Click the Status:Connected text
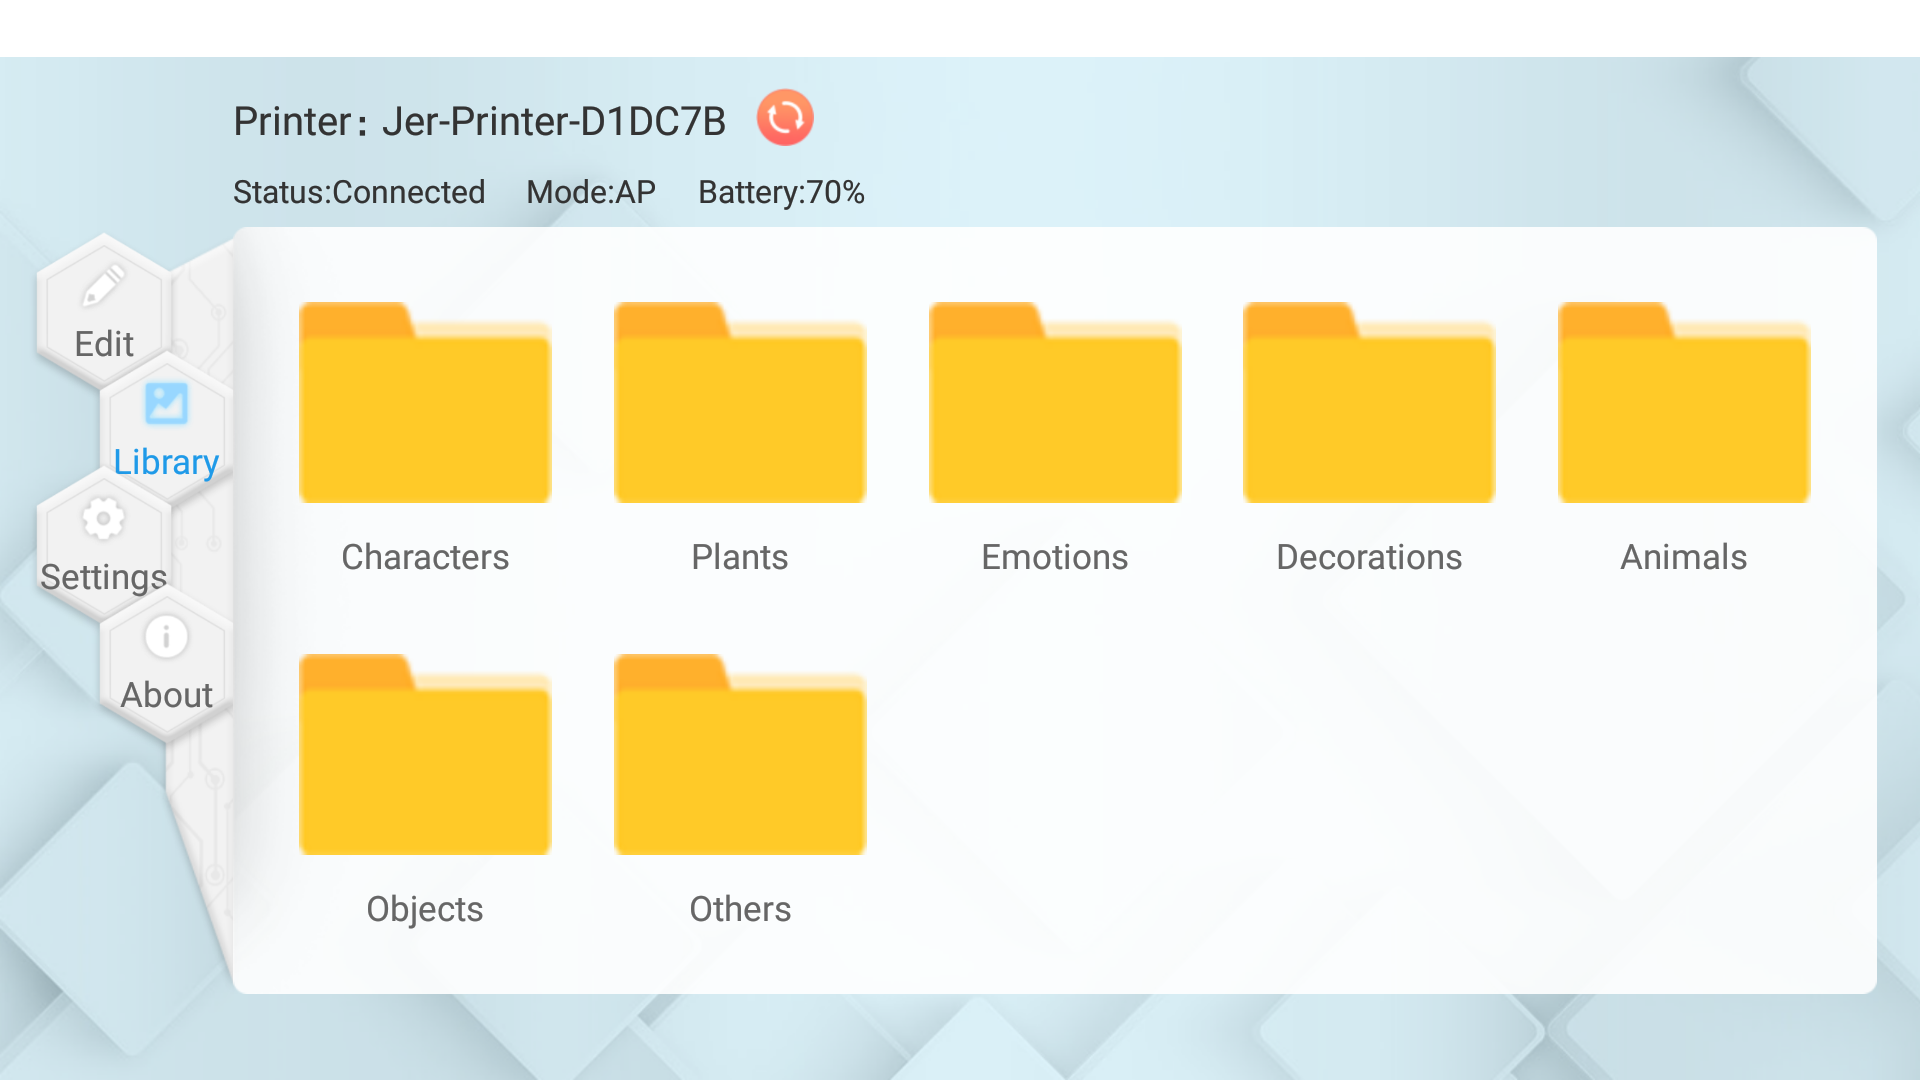This screenshot has width=1920, height=1080. (358, 192)
